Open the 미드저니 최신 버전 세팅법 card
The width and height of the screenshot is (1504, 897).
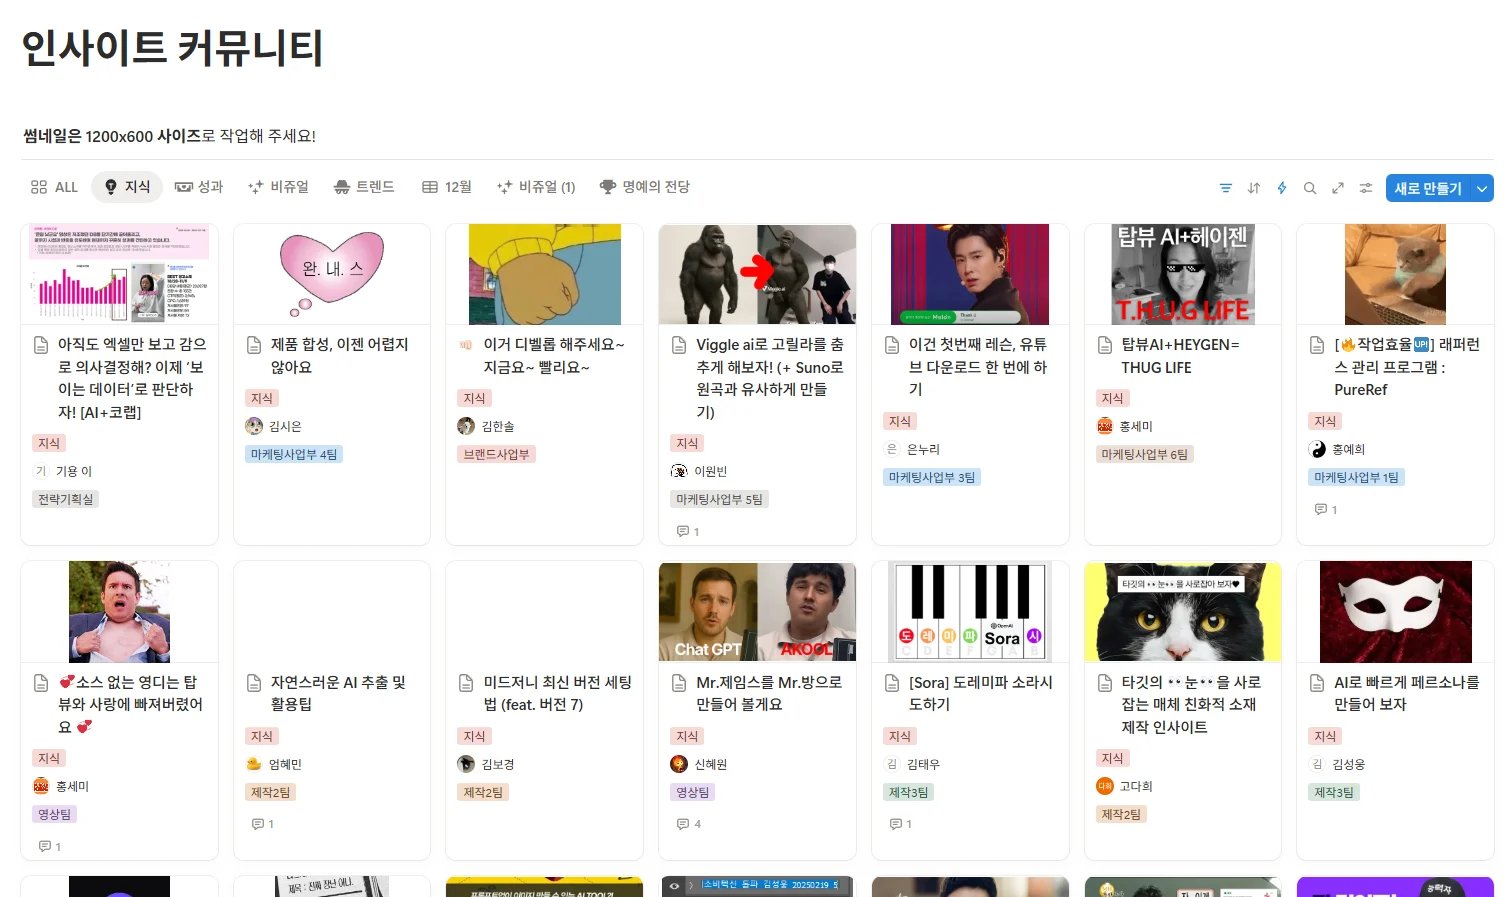pos(557,693)
